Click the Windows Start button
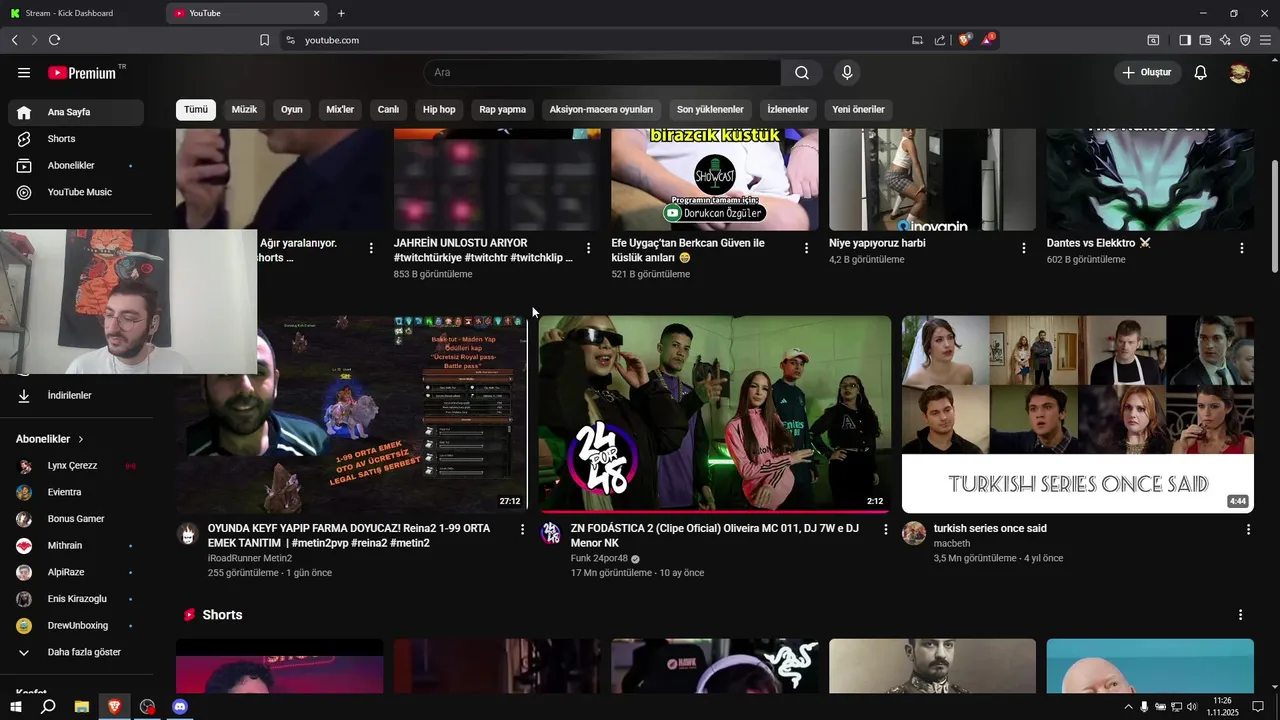1280x720 pixels. [x=16, y=707]
